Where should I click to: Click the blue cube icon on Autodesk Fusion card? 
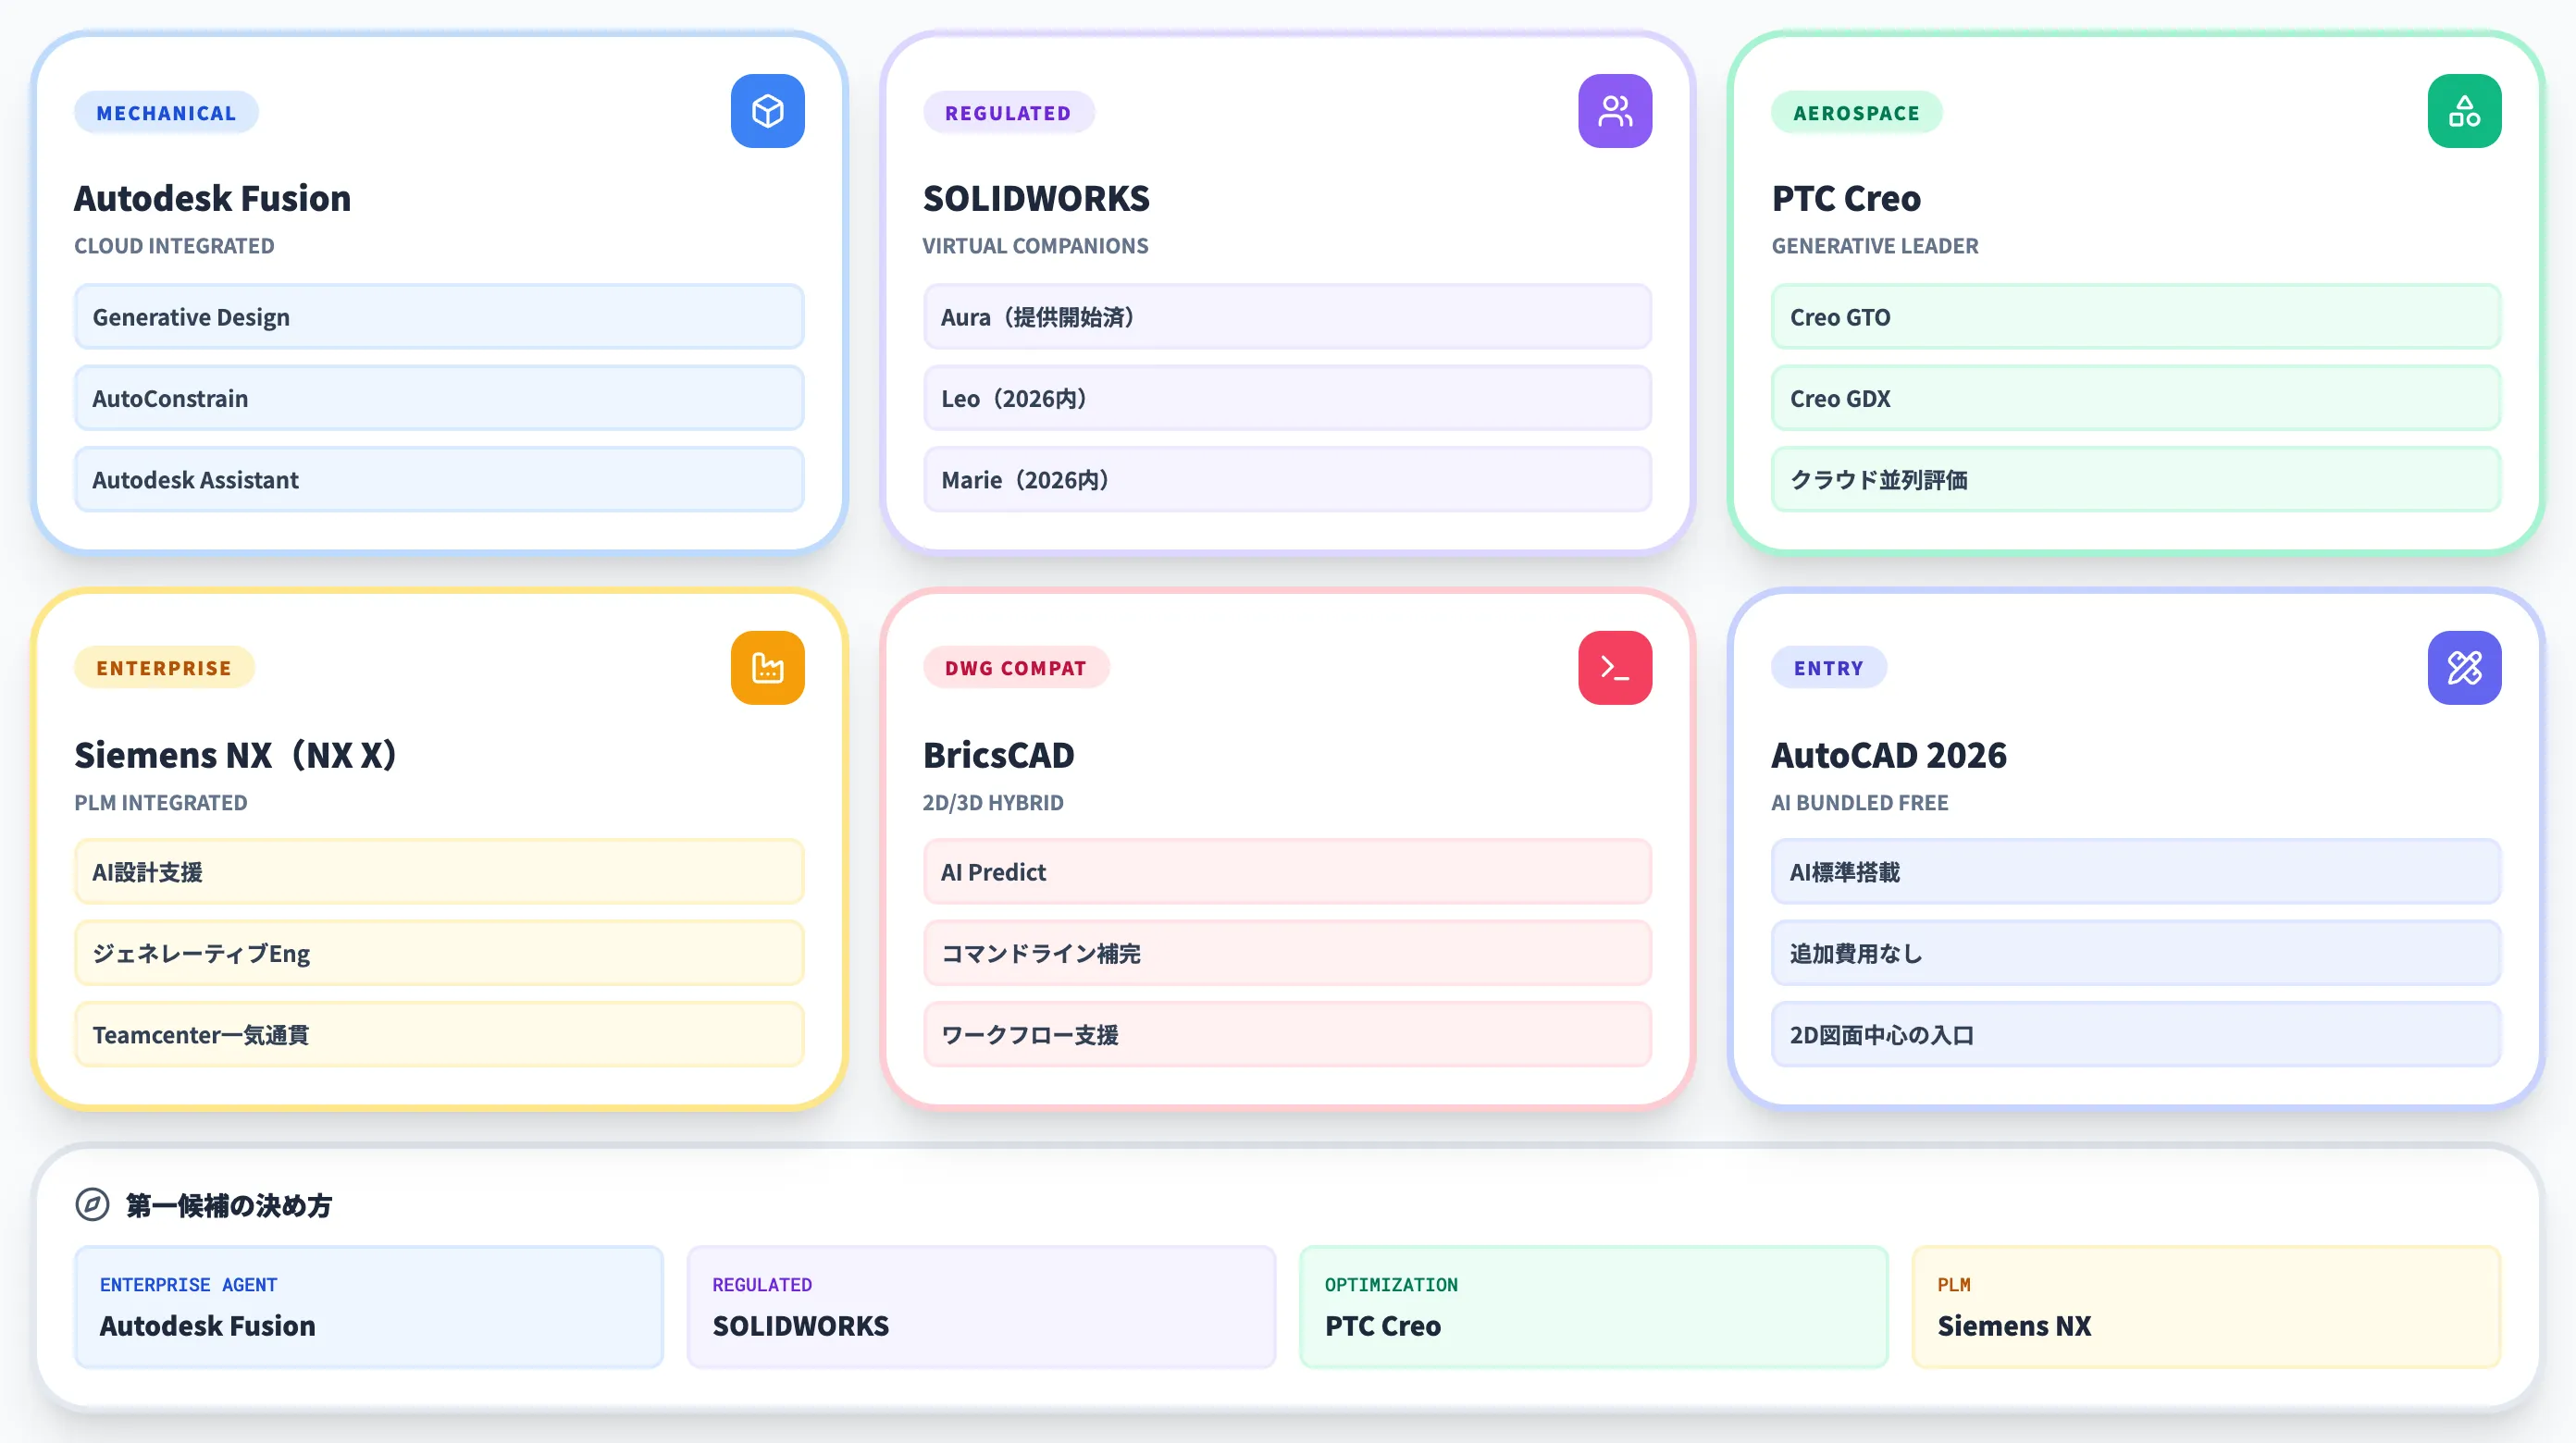pyautogui.click(x=767, y=111)
